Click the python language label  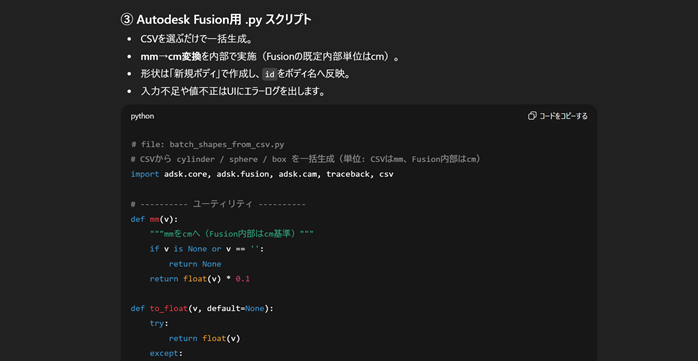[142, 116]
